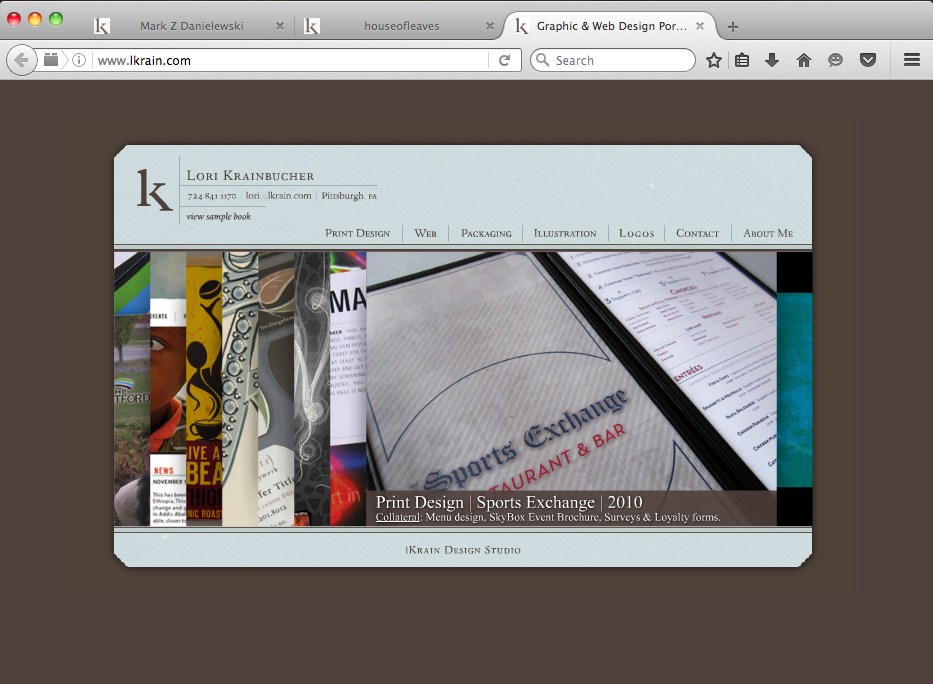Open the hamburger menu icon
Screen dimensions: 933x684
click(x=912, y=60)
